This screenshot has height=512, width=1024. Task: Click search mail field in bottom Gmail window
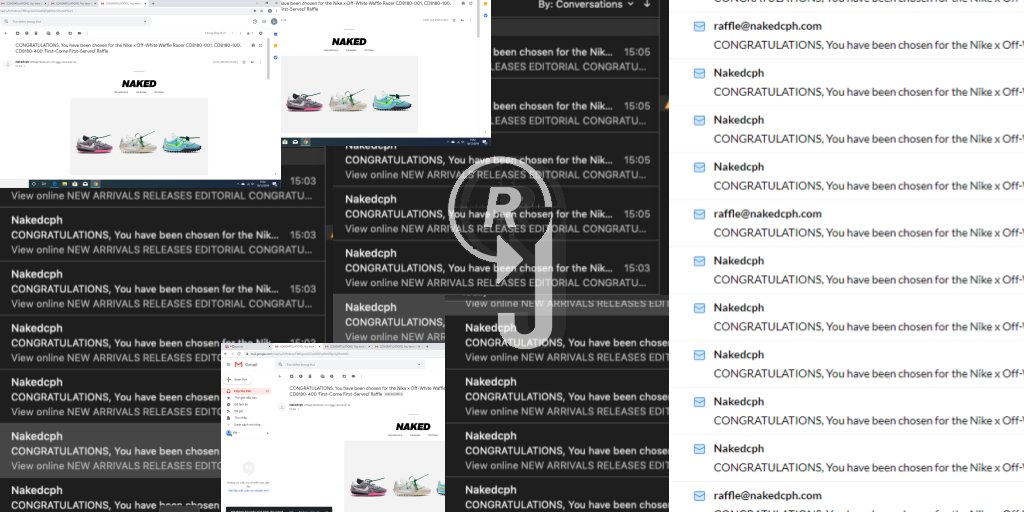pyautogui.click(x=349, y=364)
